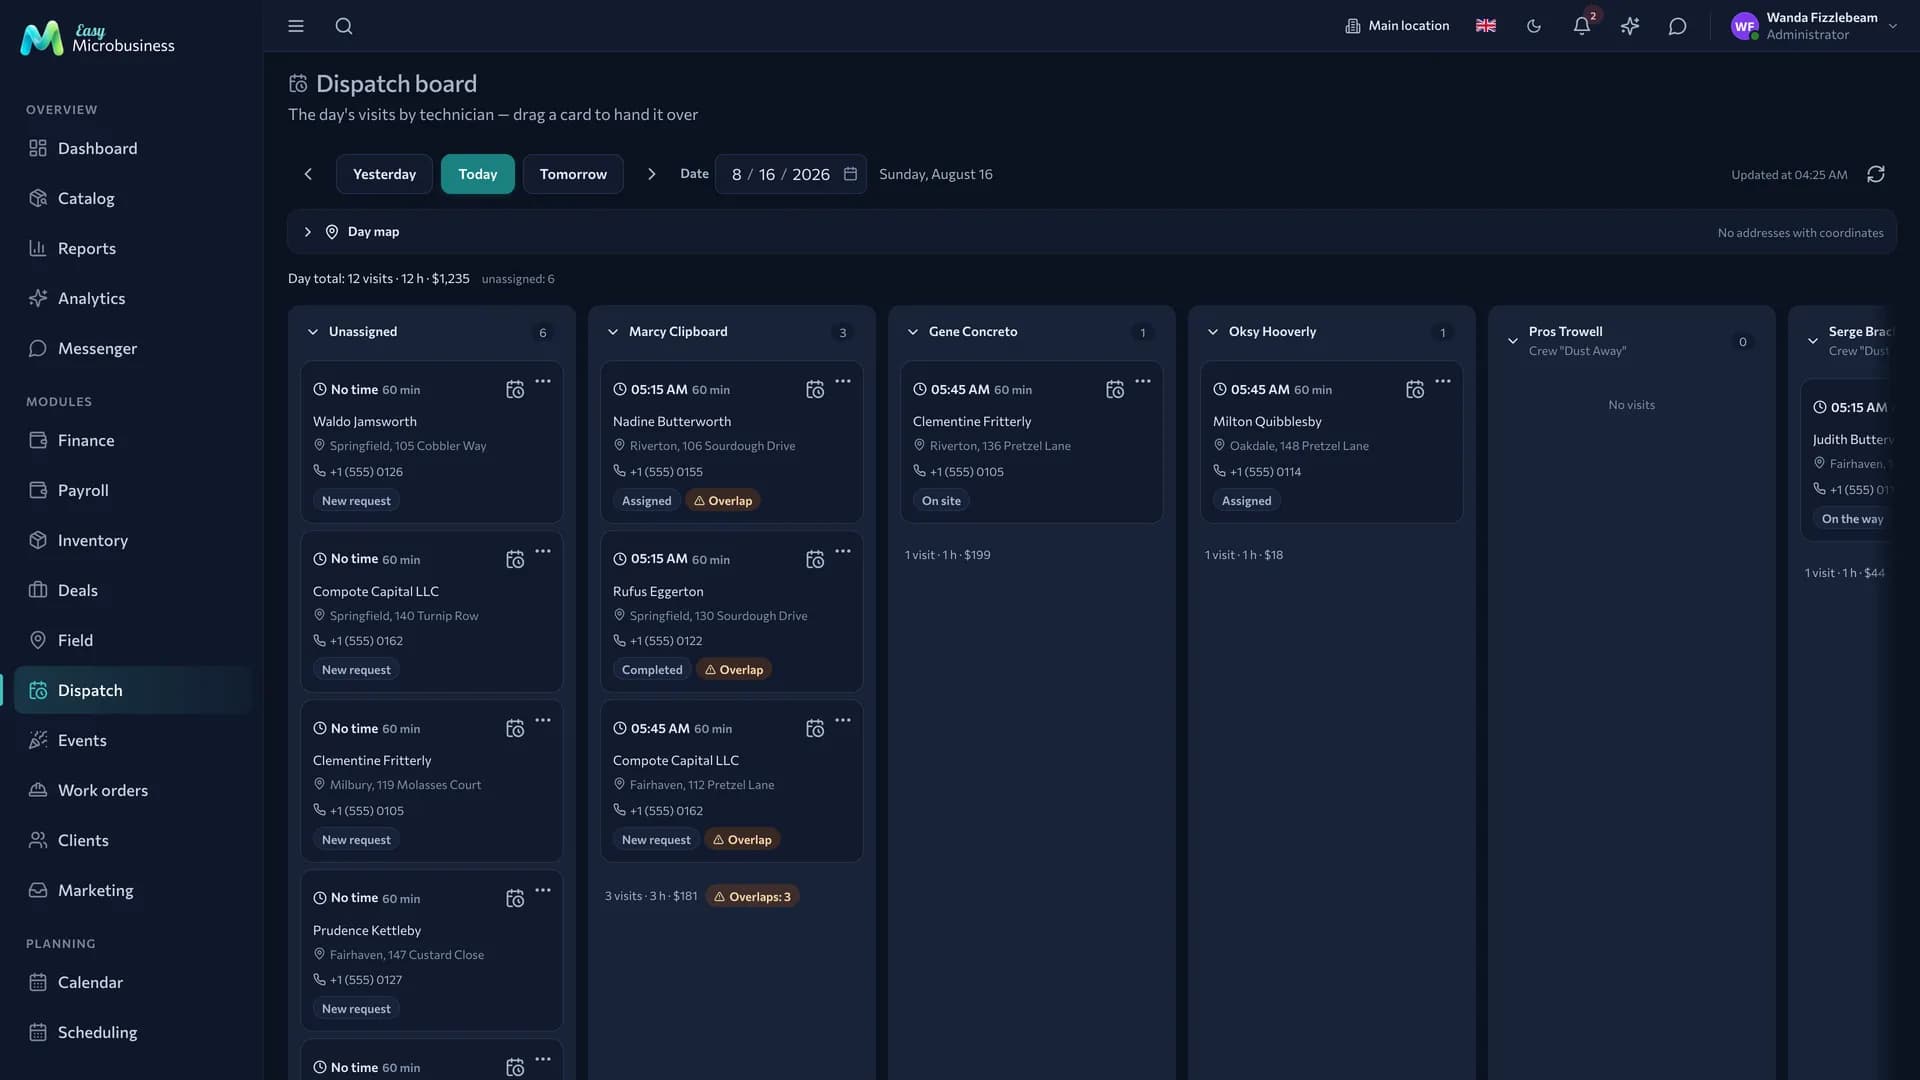The height and width of the screenshot is (1080, 1920).
Task: Click Updated at 04:25 AM text
Action: click(1789, 175)
